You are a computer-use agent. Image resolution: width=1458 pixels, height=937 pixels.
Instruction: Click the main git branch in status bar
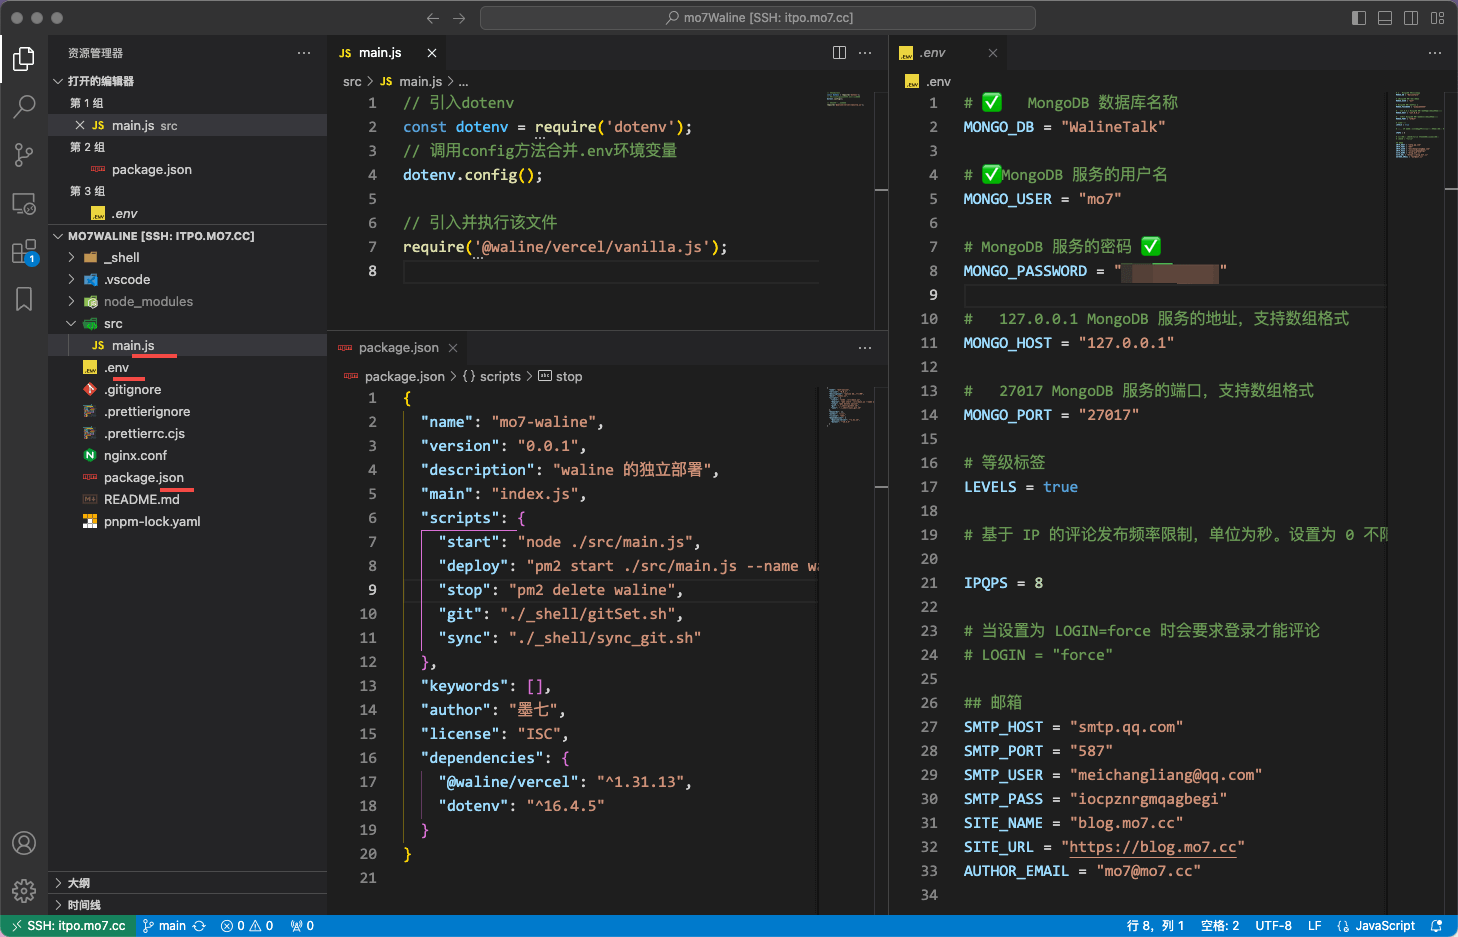click(164, 926)
